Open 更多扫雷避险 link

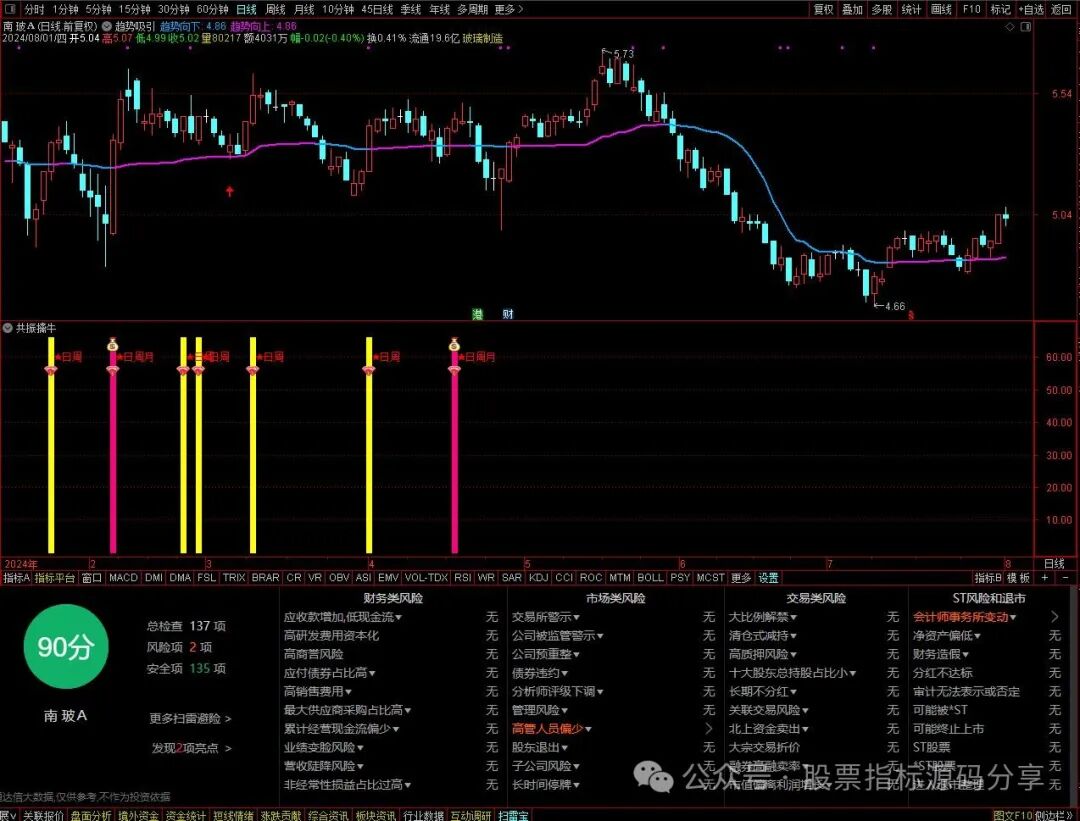pos(190,718)
